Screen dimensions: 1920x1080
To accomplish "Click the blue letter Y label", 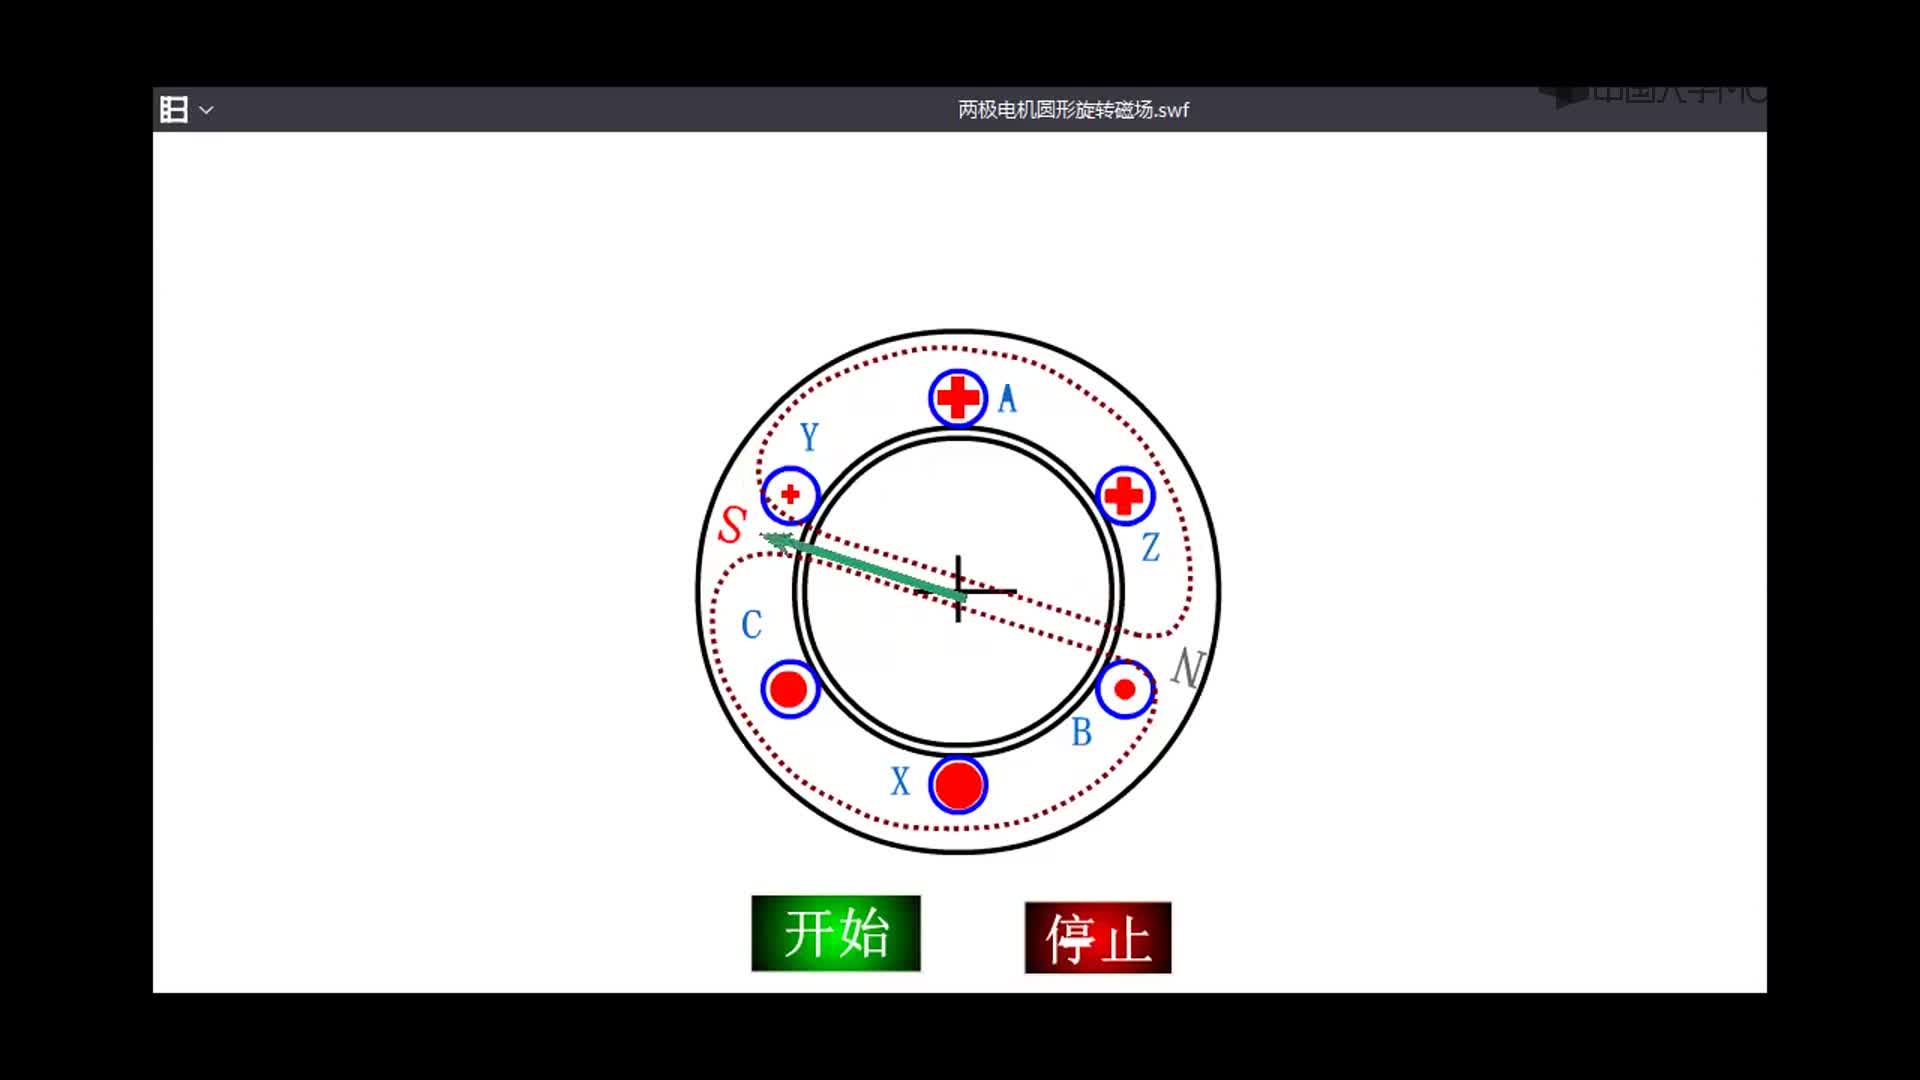I will pyautogui.click(x=809, y=437).
